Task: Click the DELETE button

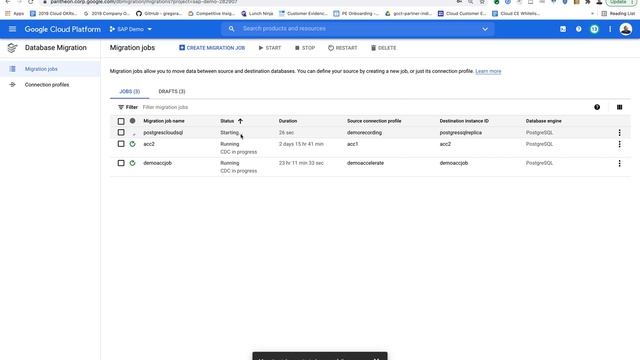Action: 383,48
